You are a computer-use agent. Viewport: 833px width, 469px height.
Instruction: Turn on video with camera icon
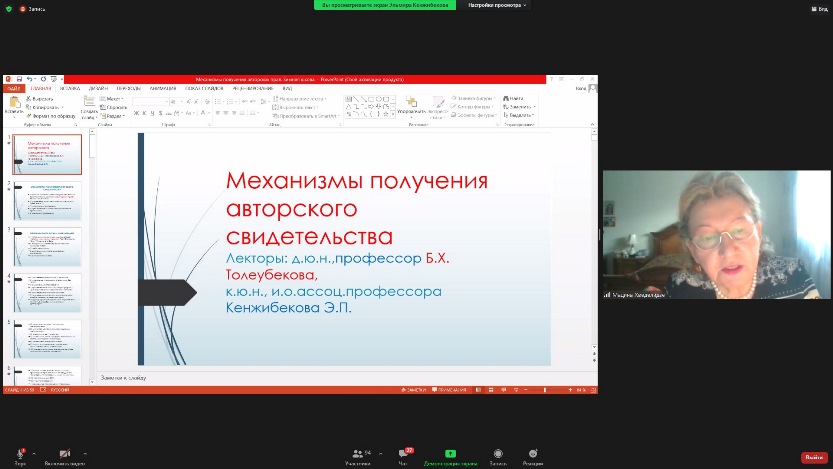pyautogui.click(x=65, y=454)
